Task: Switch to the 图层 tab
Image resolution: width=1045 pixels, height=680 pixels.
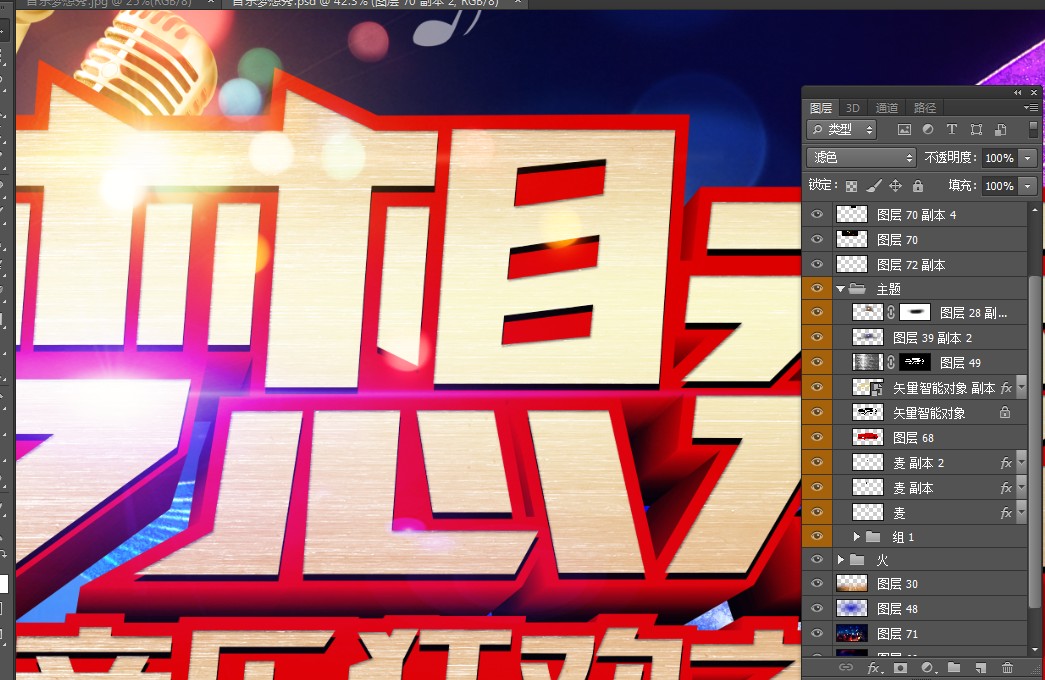Action: 821,107
